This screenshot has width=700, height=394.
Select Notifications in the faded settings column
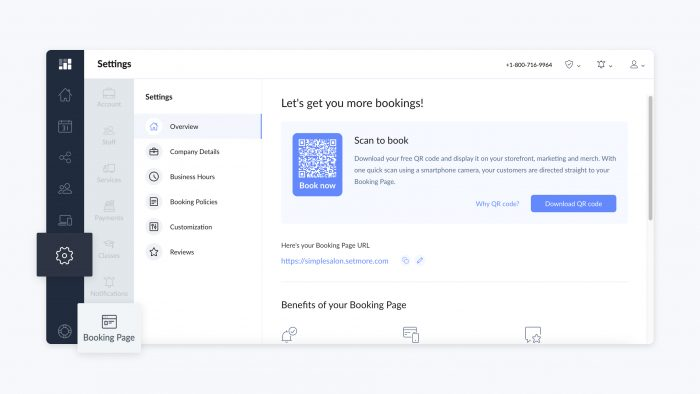(109, 287)
